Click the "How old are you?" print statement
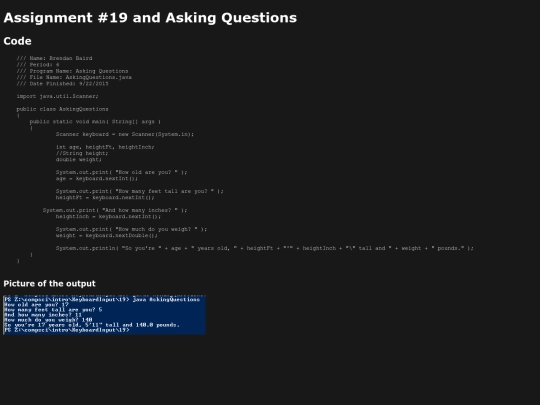This screenshot has width=540, height=405. point(121,172)
